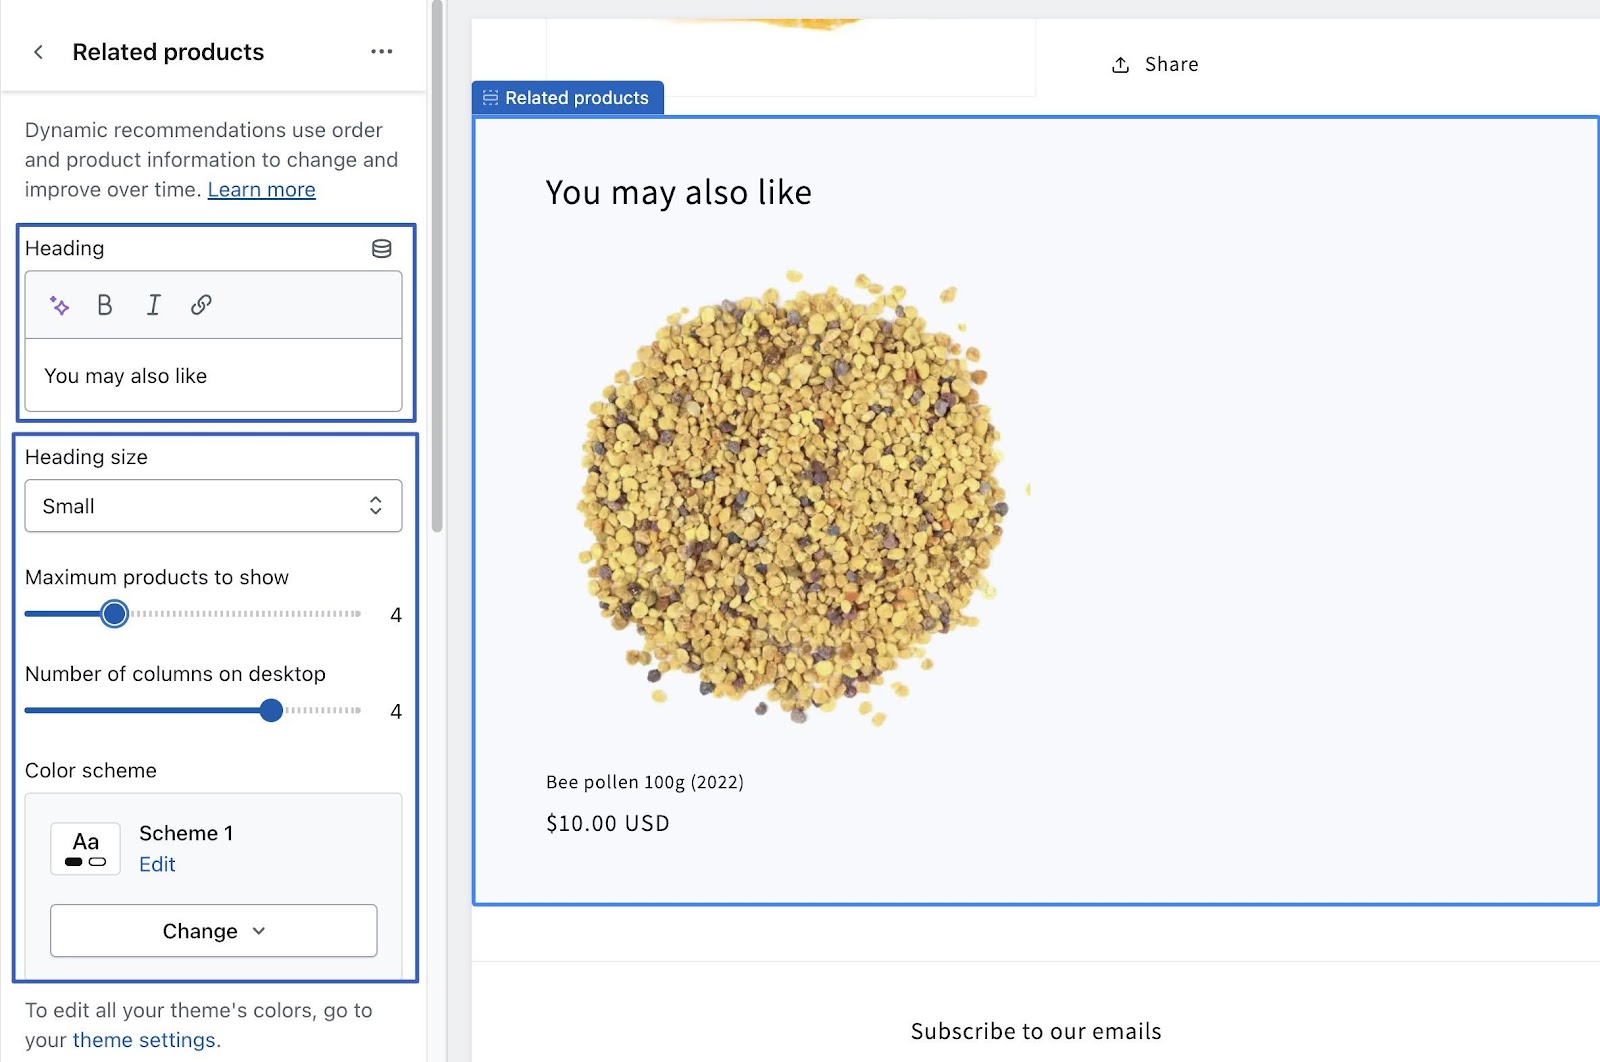Insert a link using the link icon
The image size is (1600, 1062).
[x=201, y=305]
